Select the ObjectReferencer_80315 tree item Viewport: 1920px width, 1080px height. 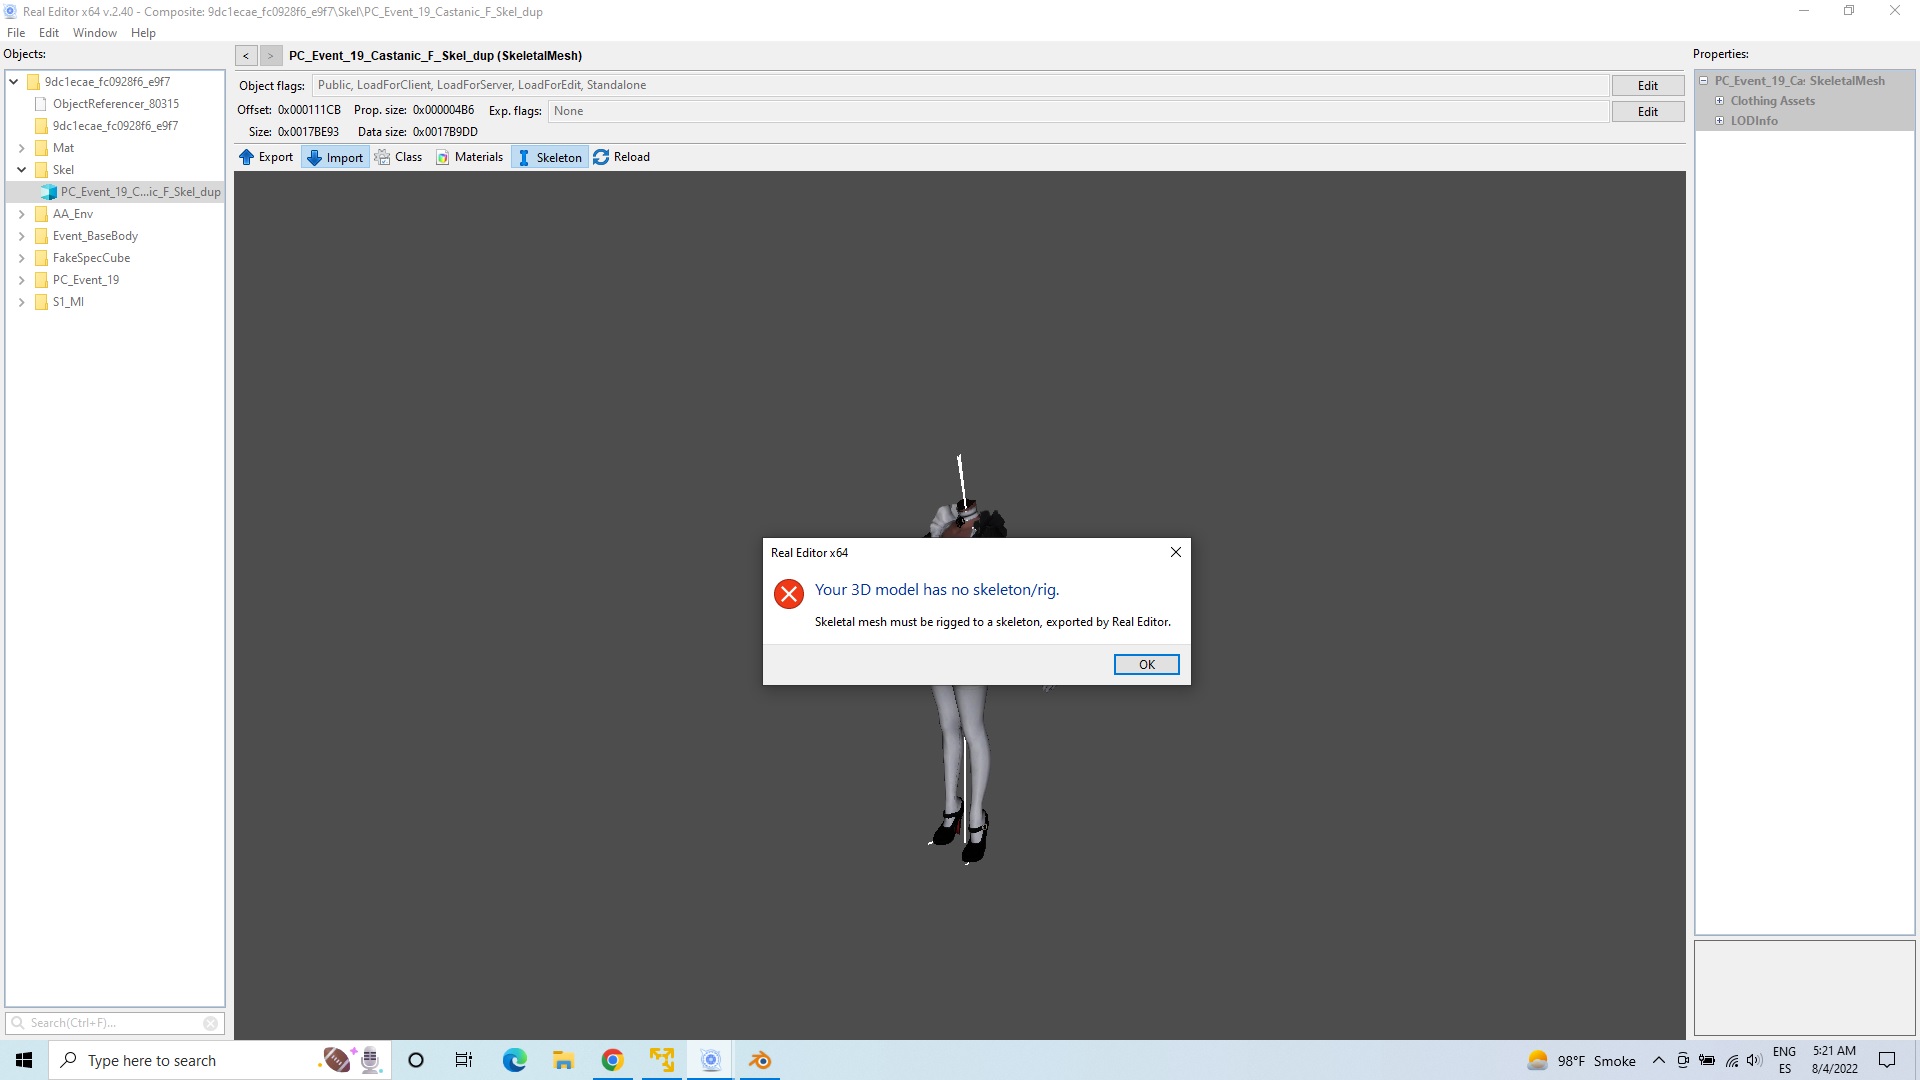click(115, 104)
